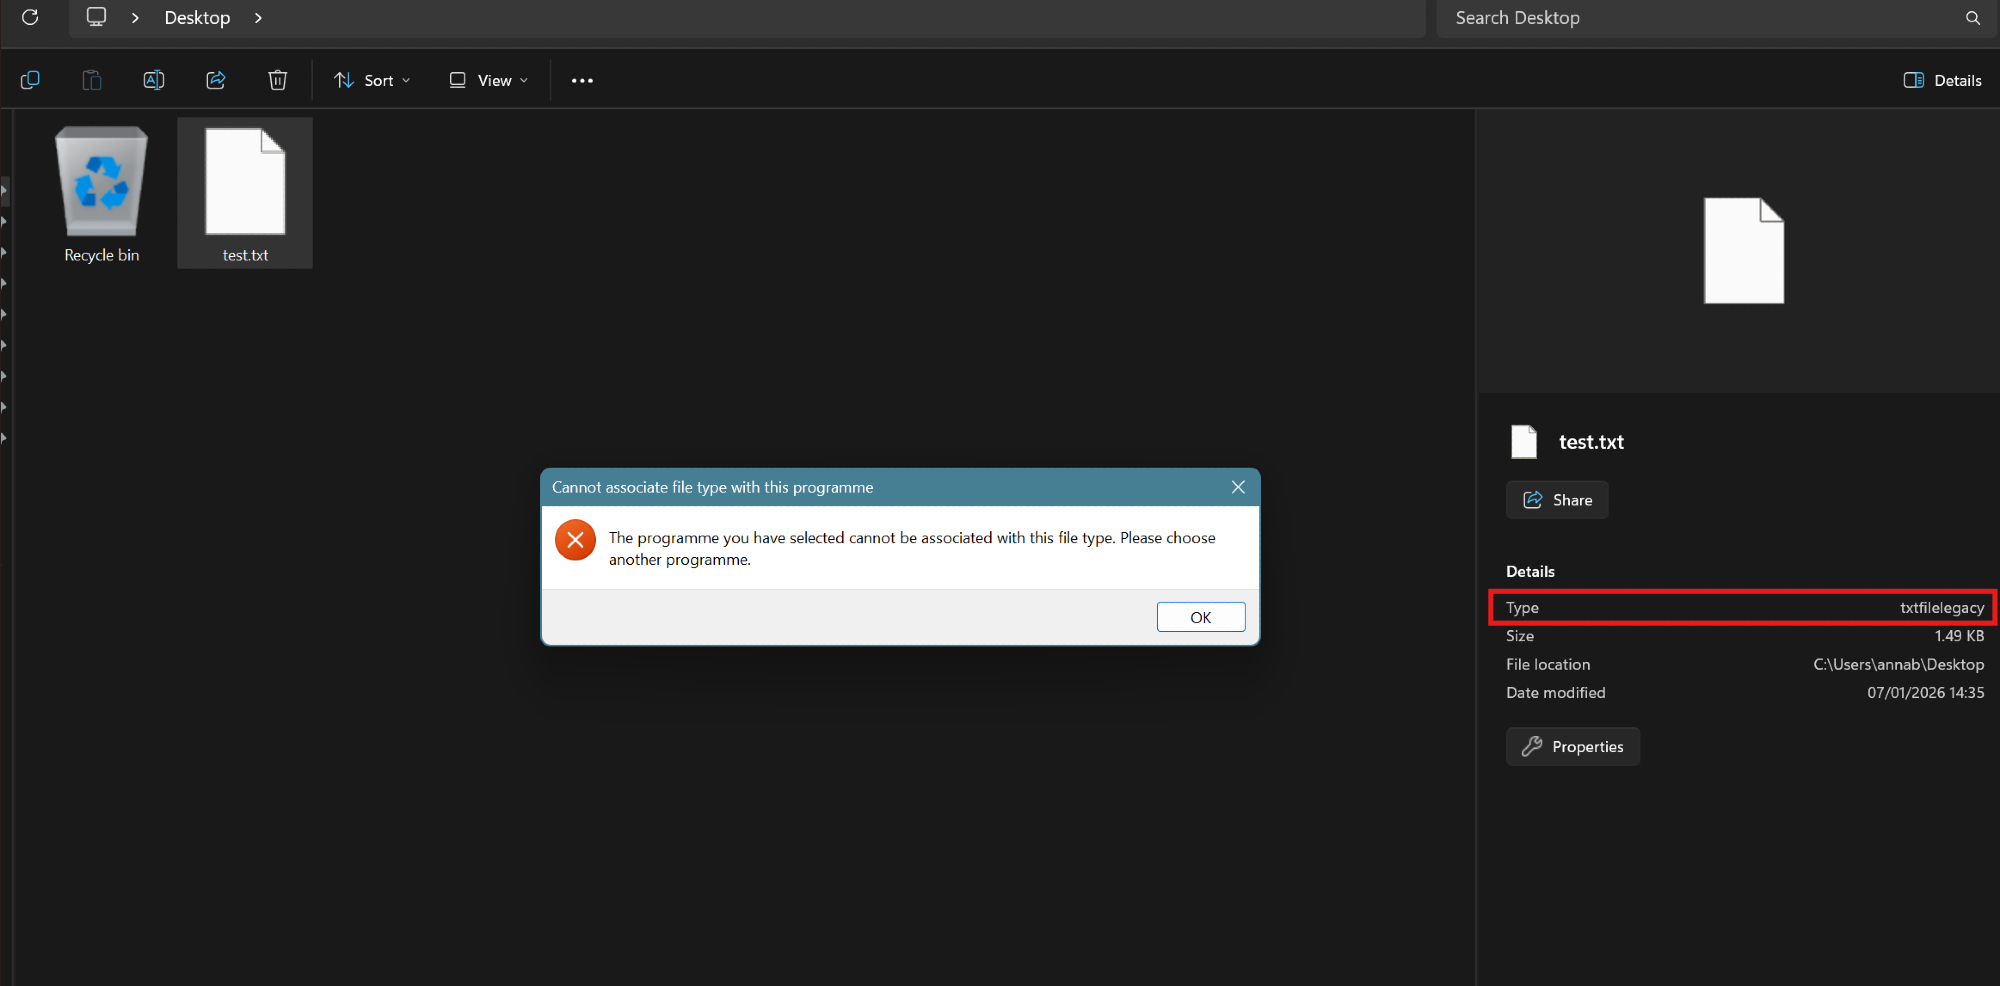Image resolution: width=2000 pixels, height=986 pixels.
Task: Click the Refresh icon in address bar
Action: pos(30,17)
